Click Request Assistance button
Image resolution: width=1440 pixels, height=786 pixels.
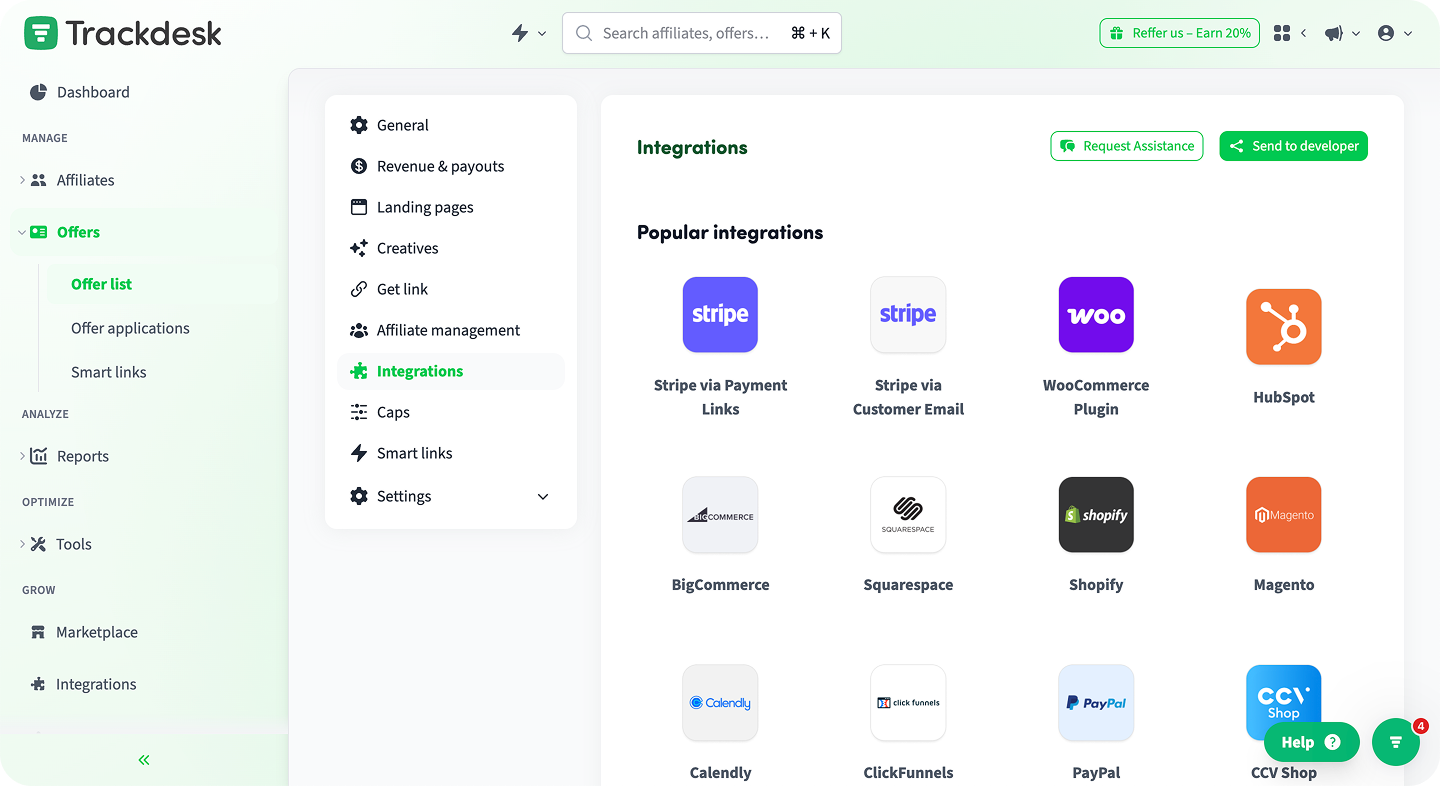pos(1127,146)
